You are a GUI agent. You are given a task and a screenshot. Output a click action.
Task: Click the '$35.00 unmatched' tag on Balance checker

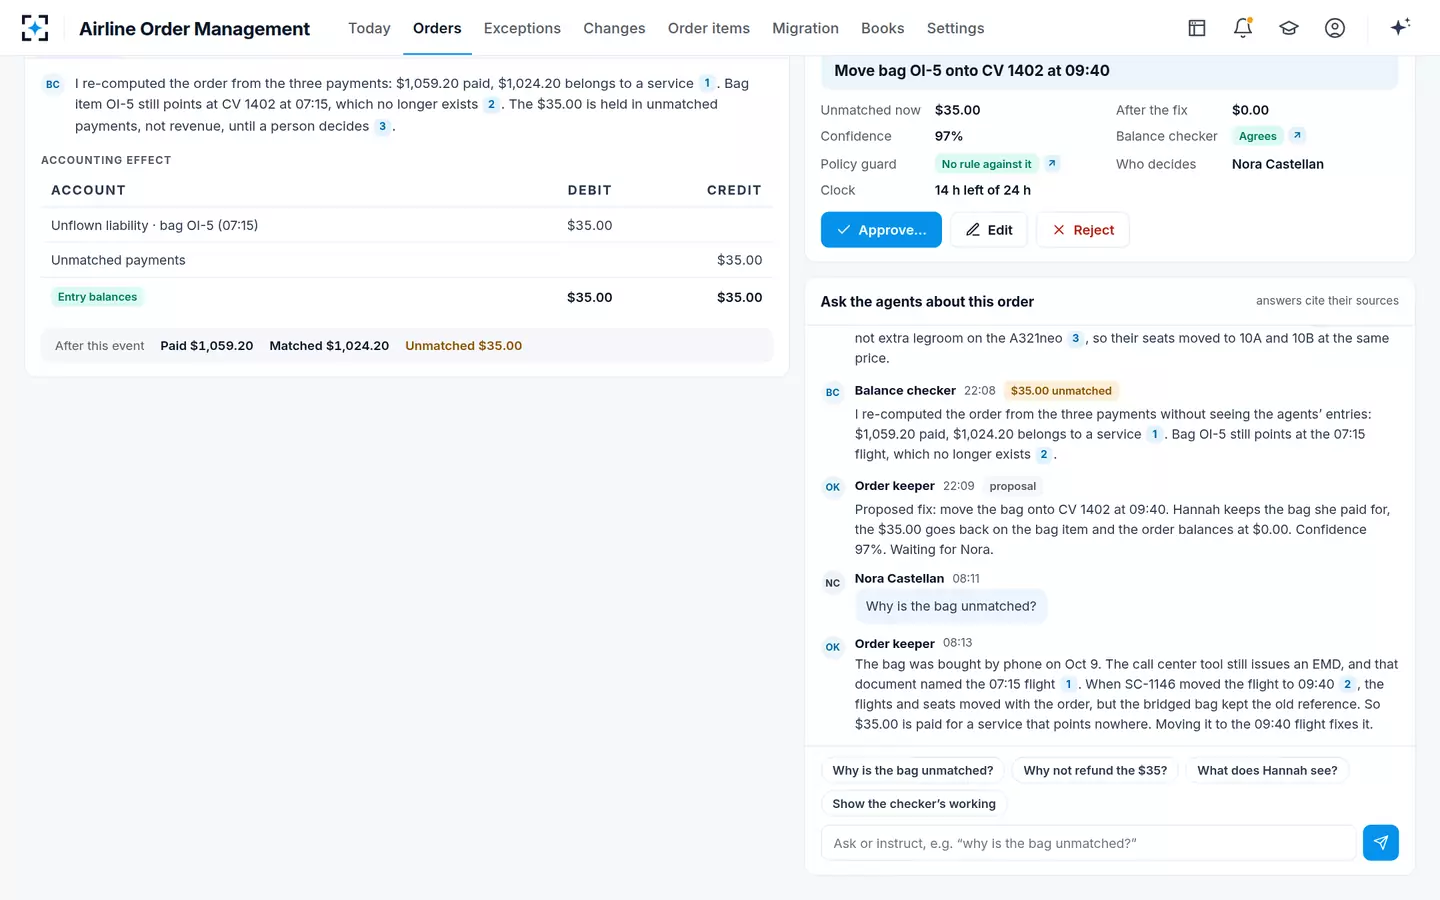point(1061,390)
